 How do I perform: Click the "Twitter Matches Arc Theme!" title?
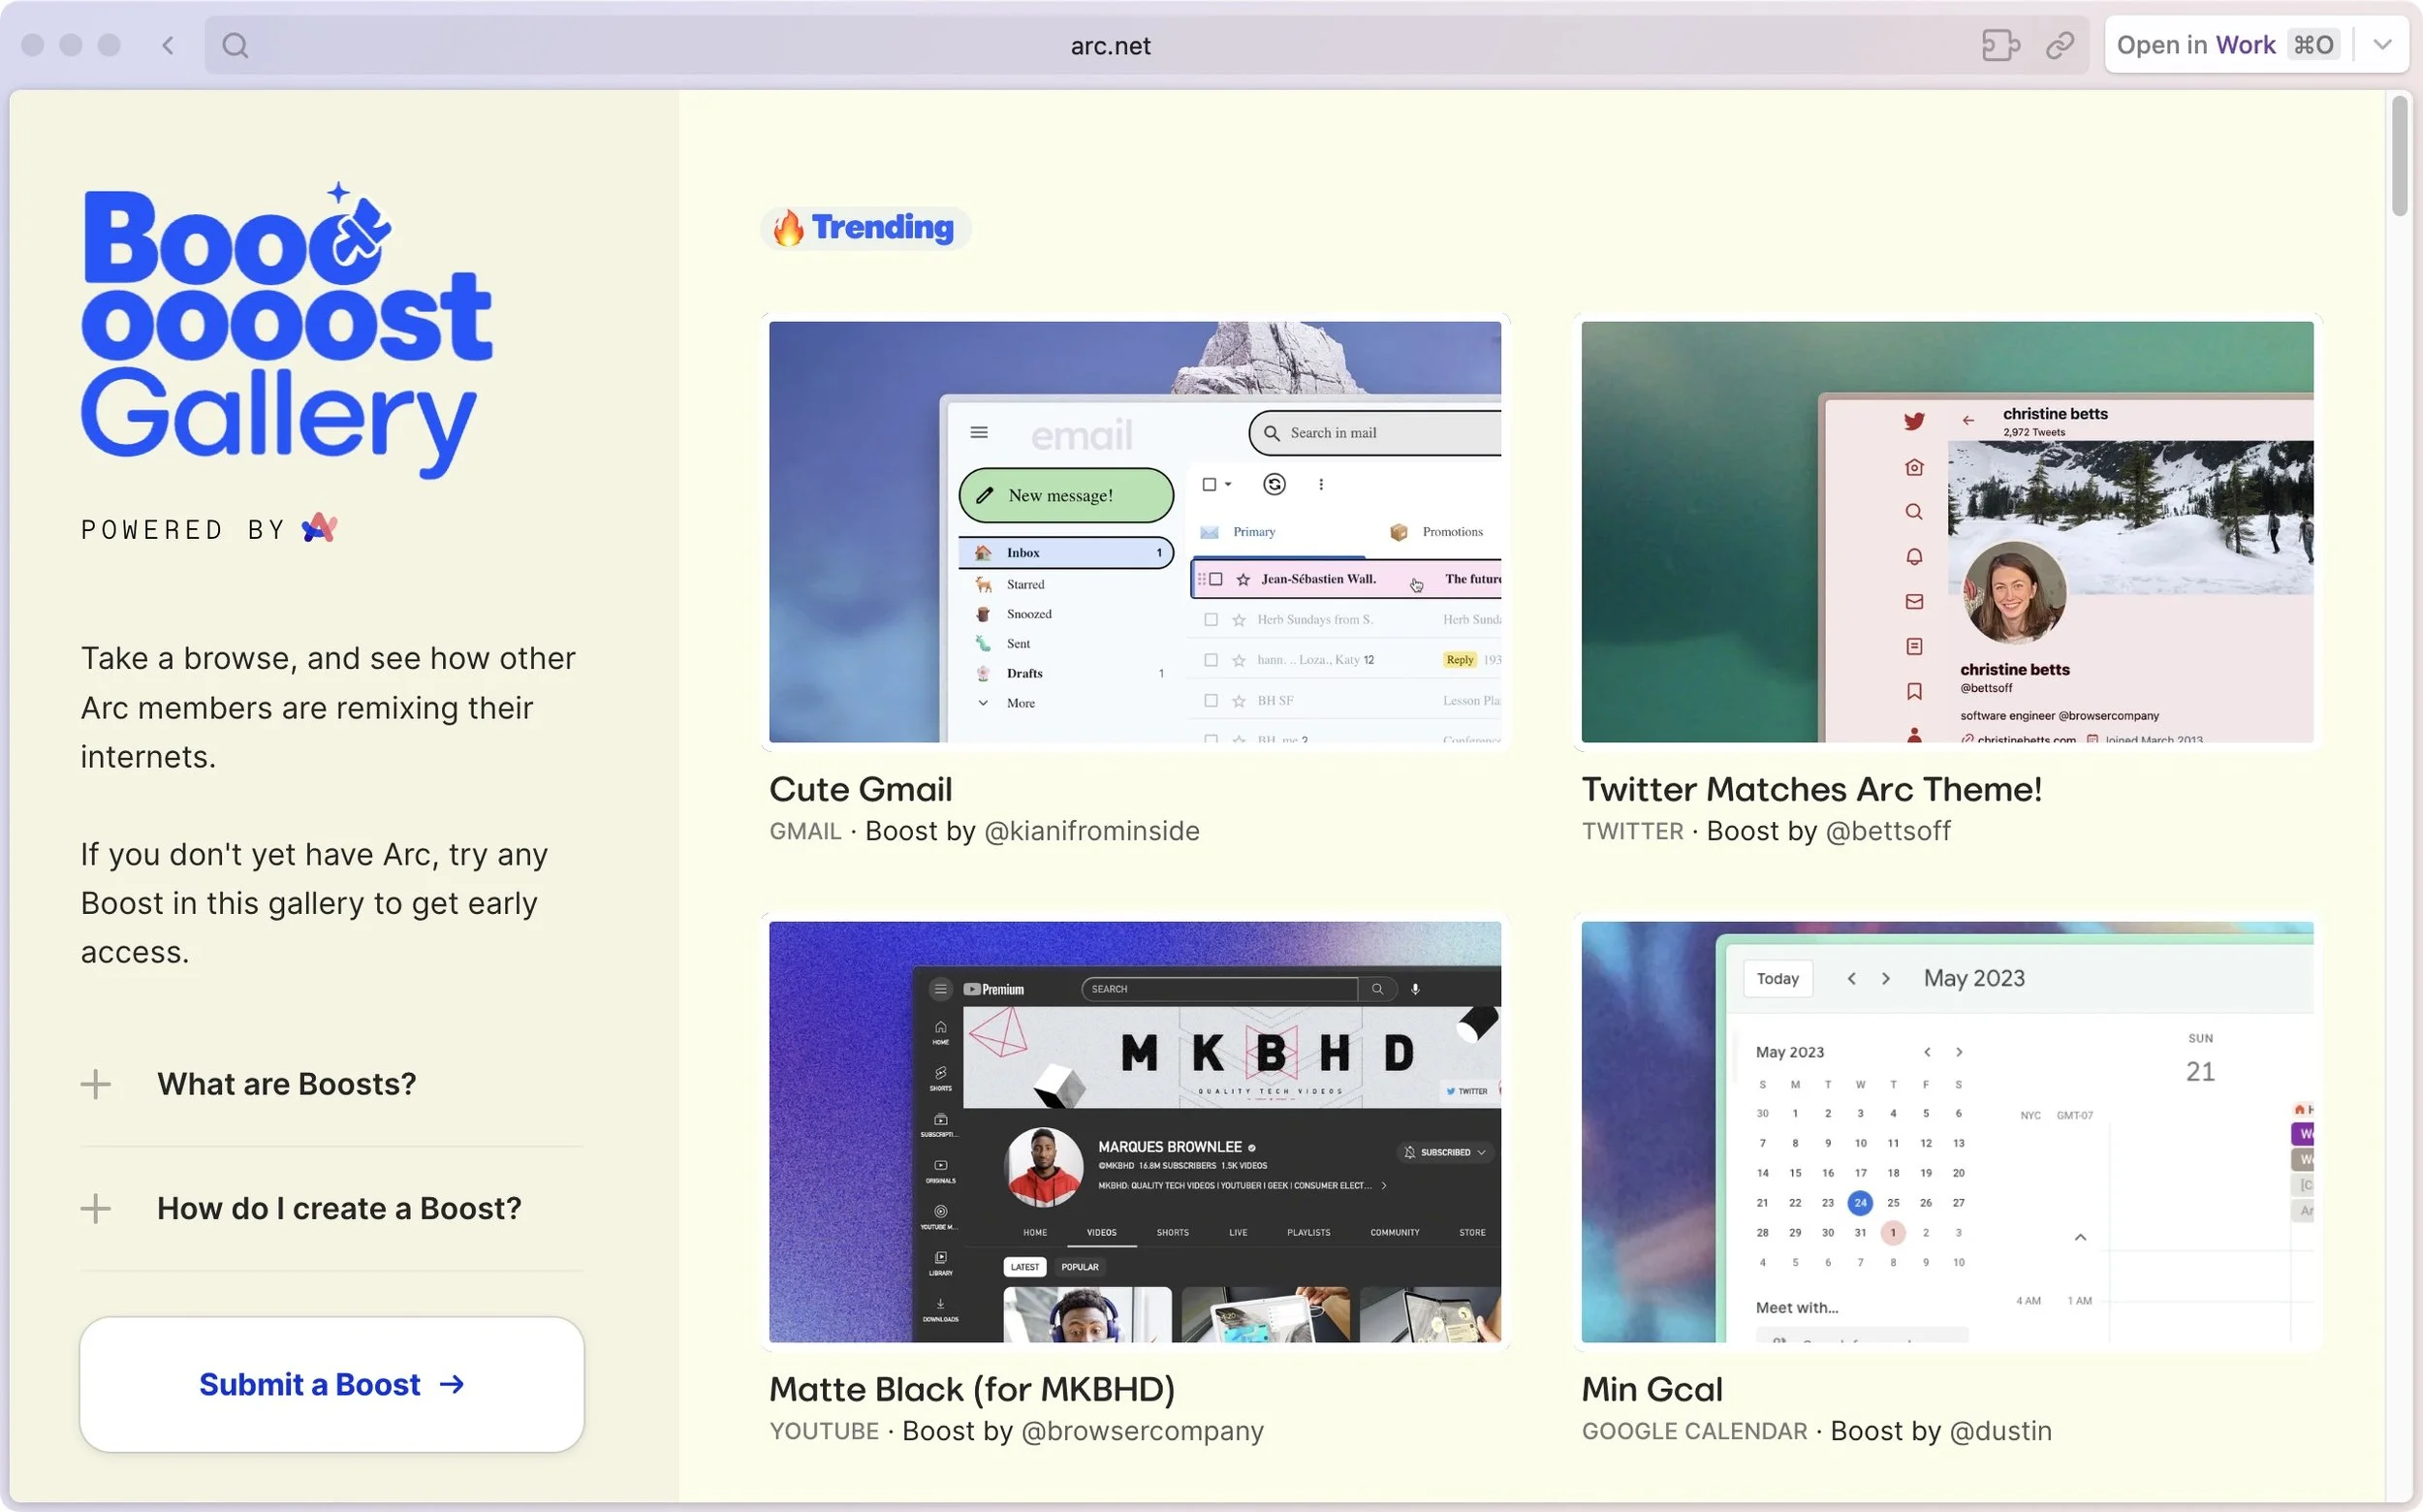(1812, 789)
